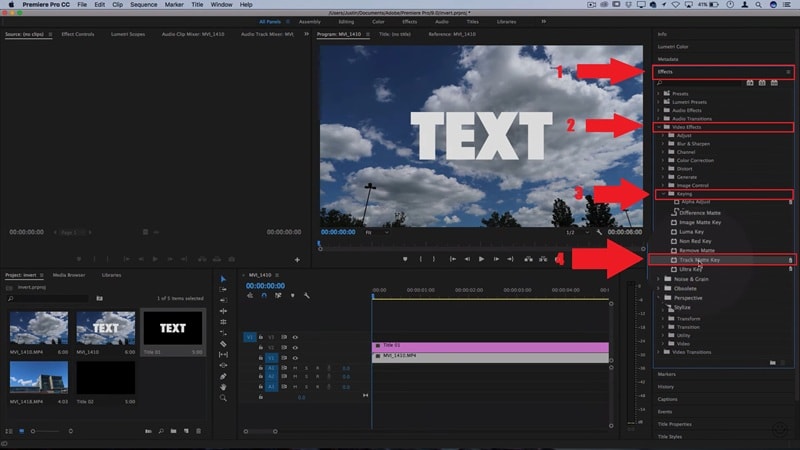Select the Selection tool in the toolbar

tap(223, 279)
